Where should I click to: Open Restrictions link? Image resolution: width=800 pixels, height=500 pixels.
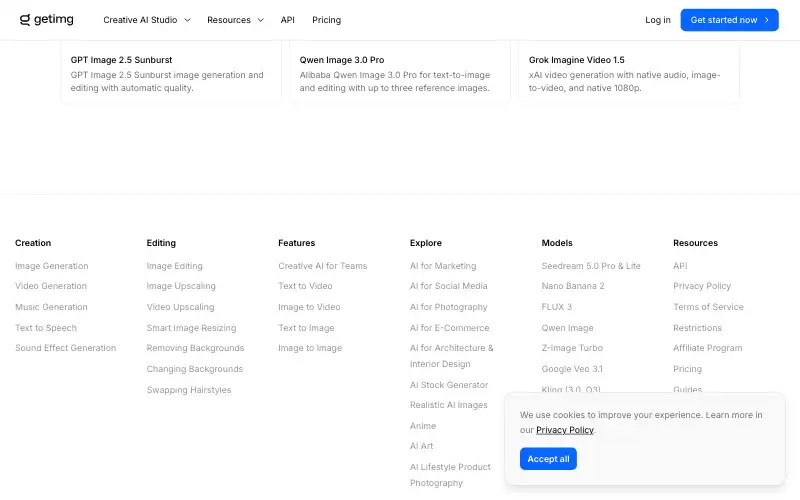point(697,328)
